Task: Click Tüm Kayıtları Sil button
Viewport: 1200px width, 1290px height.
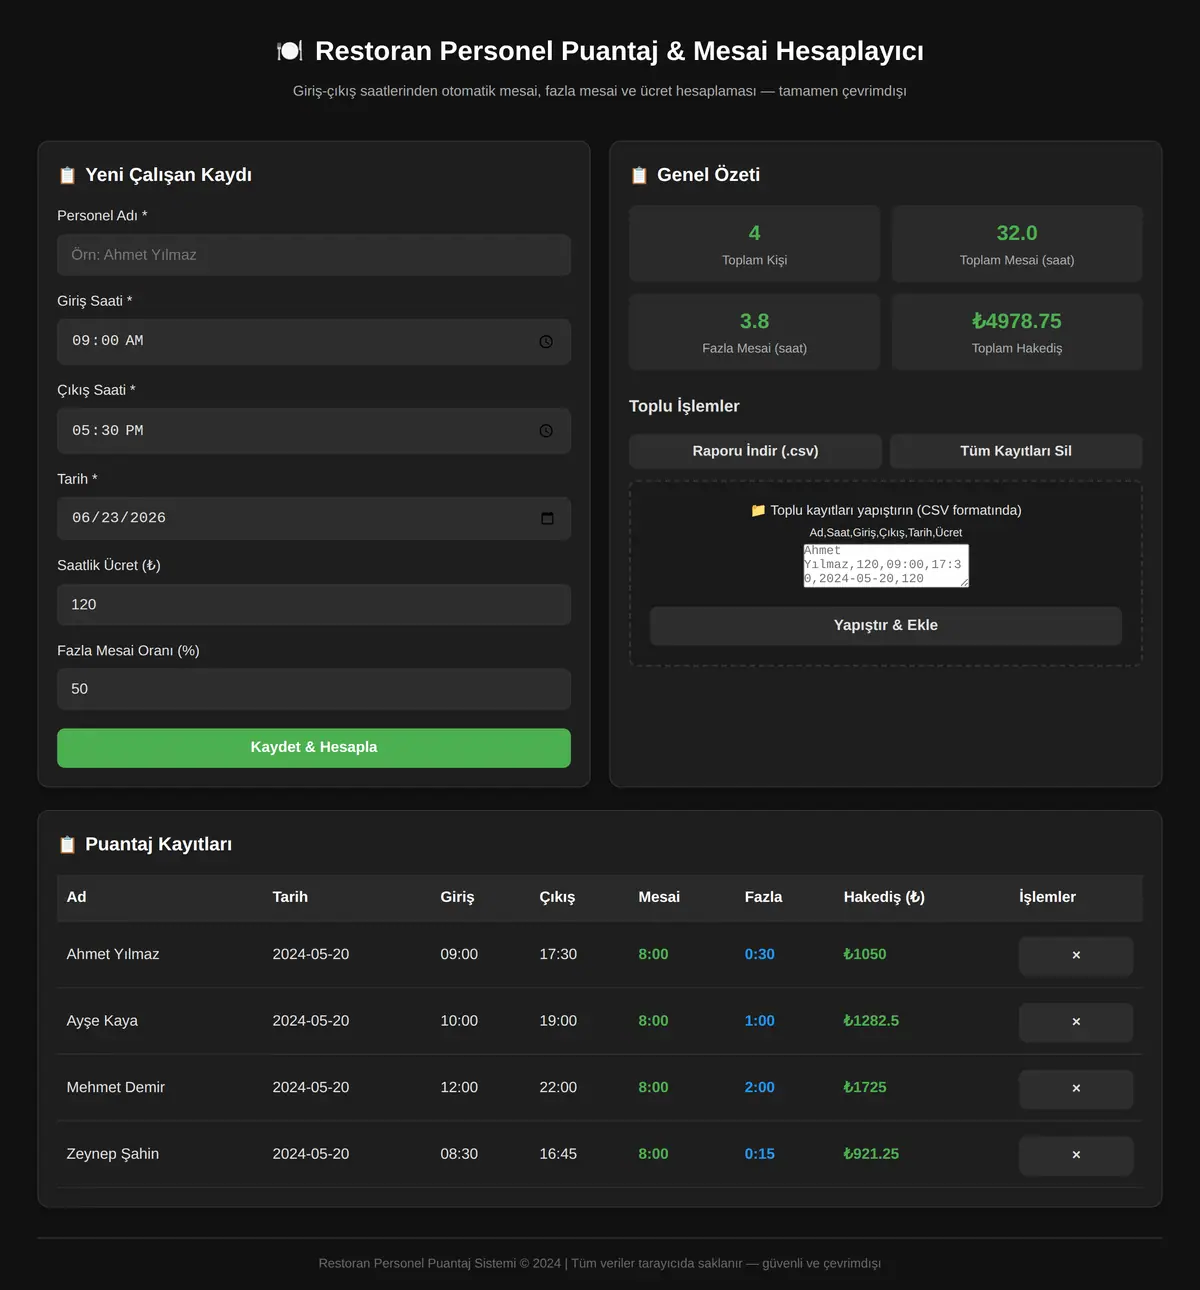Action: tap(1016, 451)
